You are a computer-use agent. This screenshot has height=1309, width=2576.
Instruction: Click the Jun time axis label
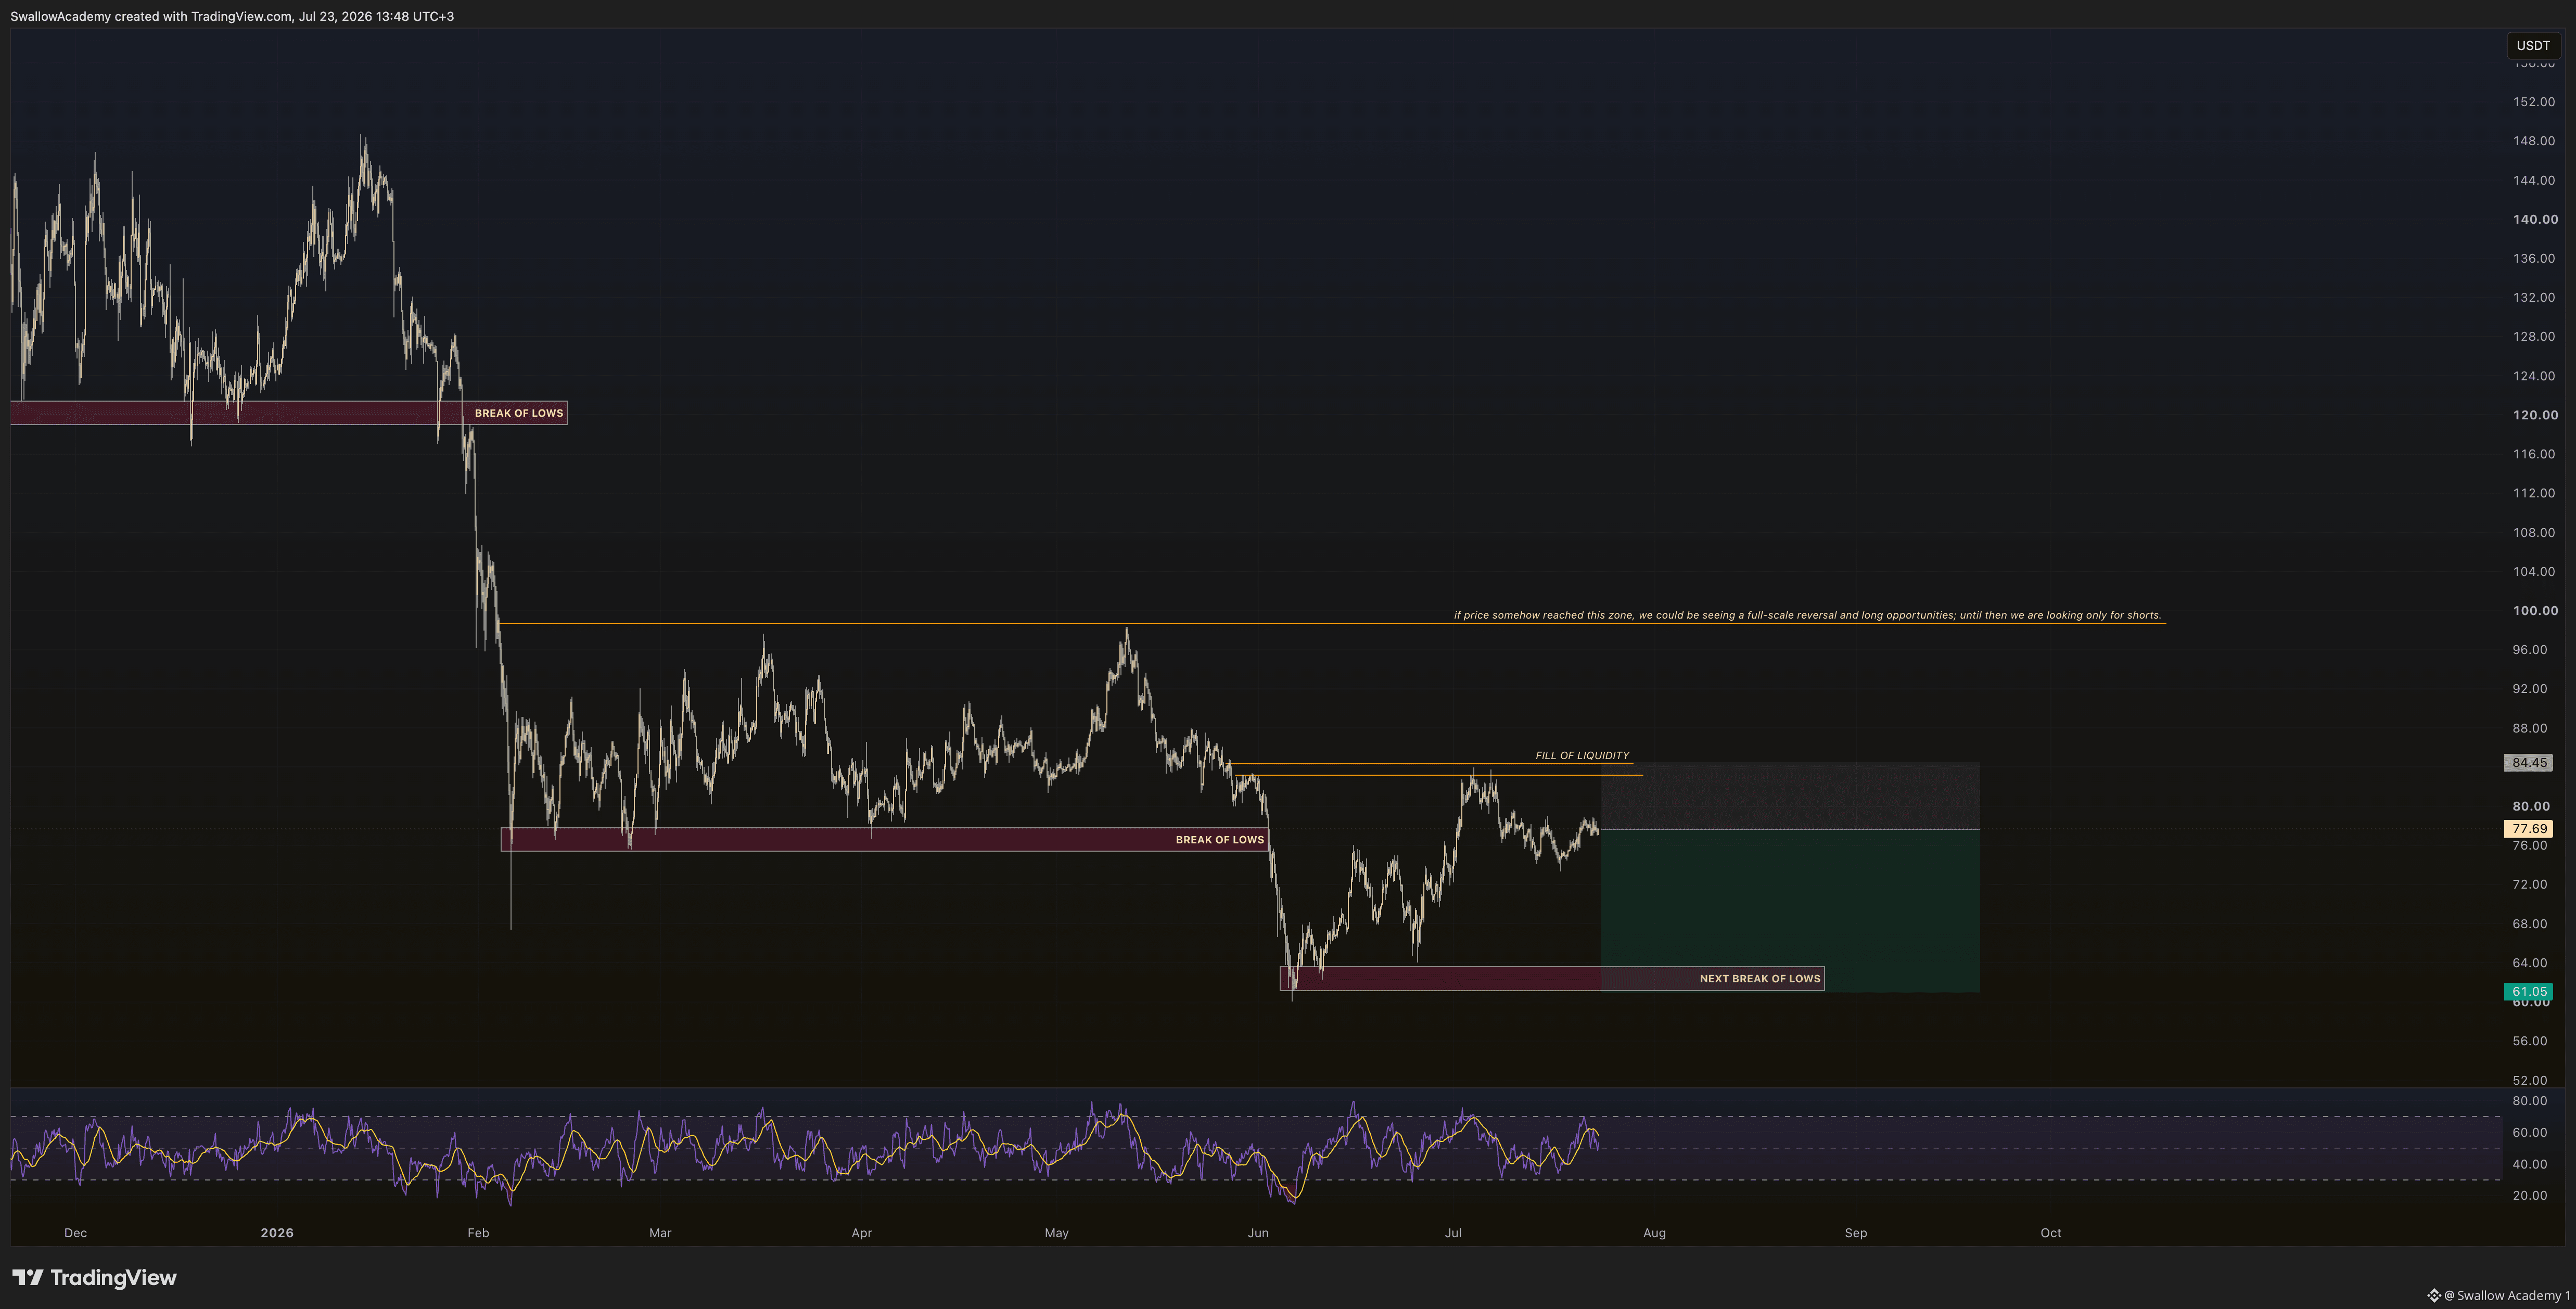tap(1258, 1233)
